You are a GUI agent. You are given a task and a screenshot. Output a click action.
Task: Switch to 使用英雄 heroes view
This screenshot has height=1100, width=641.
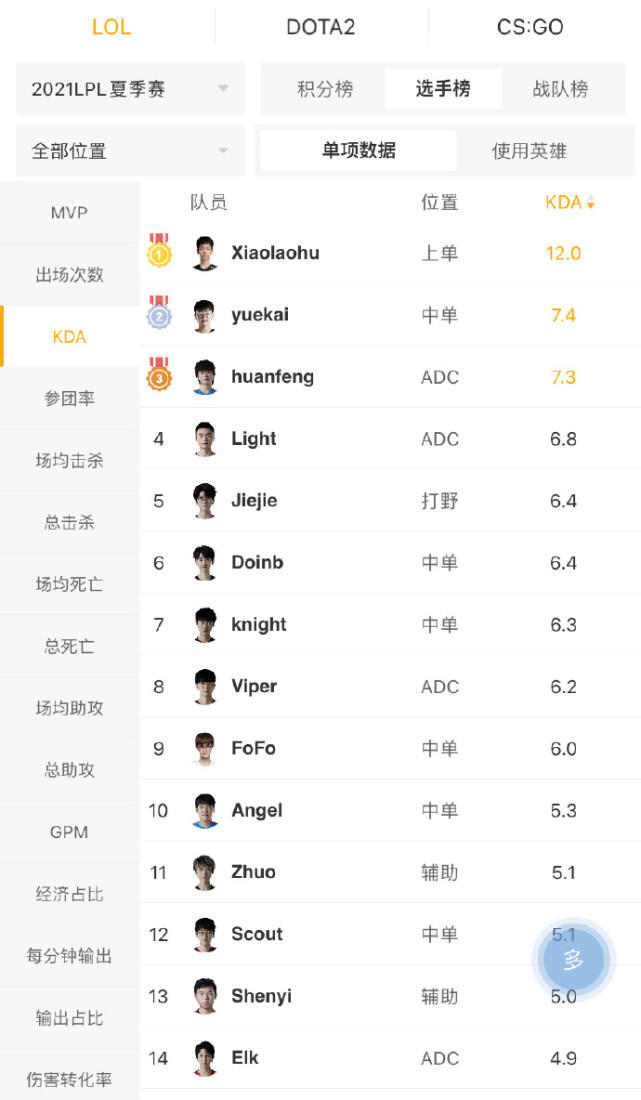(x=529, y=151)
